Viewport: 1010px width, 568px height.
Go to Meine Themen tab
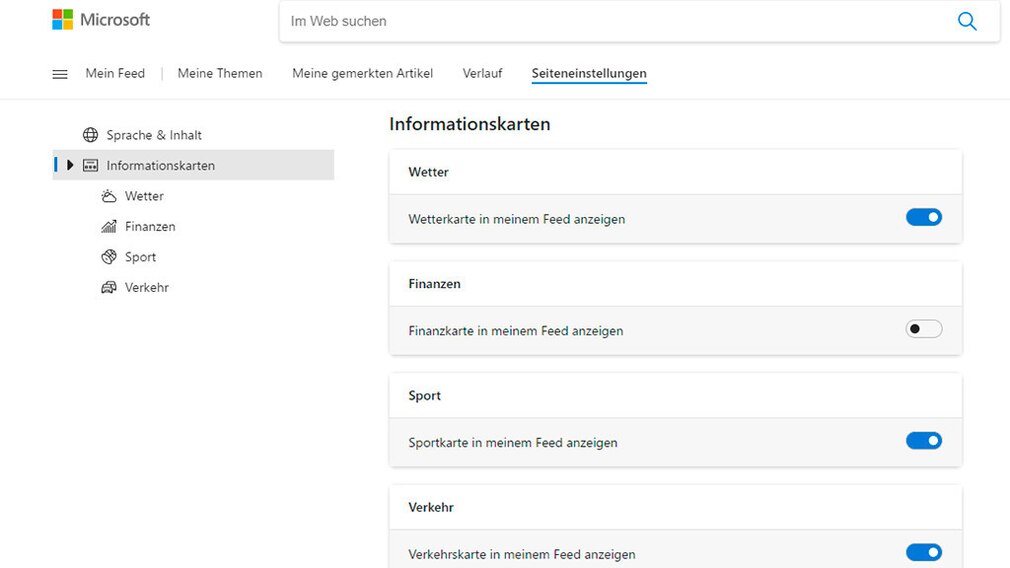(220, 73)
